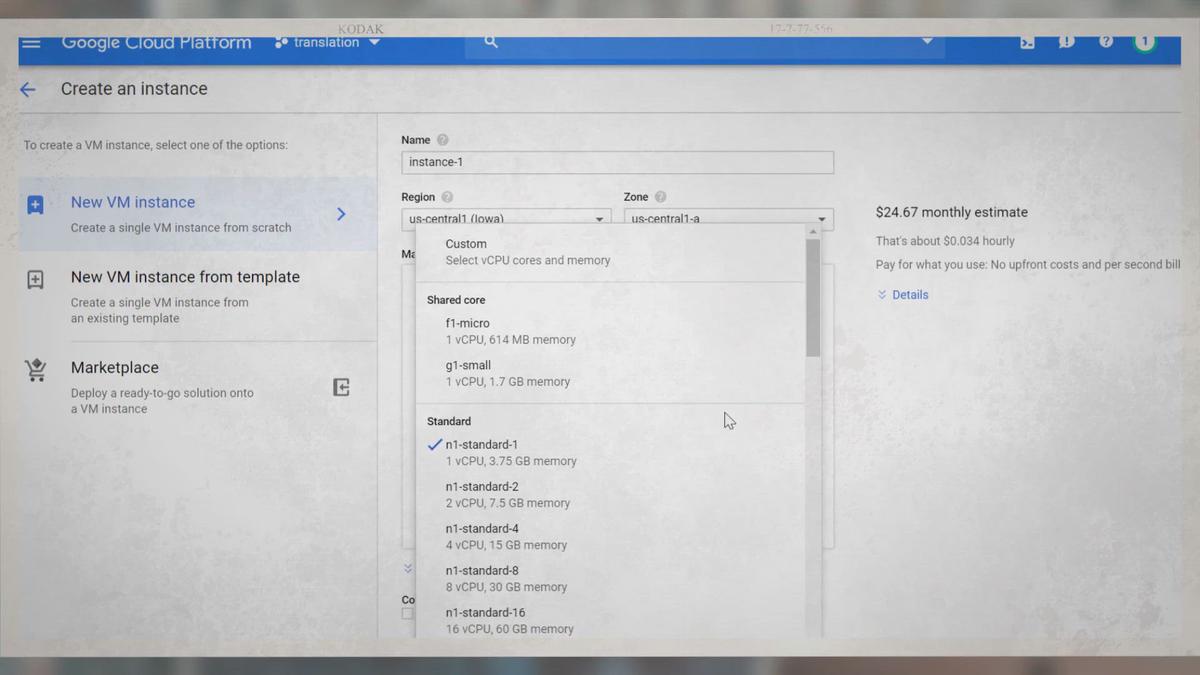Open the Marketplace option
Viewport: 1200px width, 675px height.
tap(198, 387)
